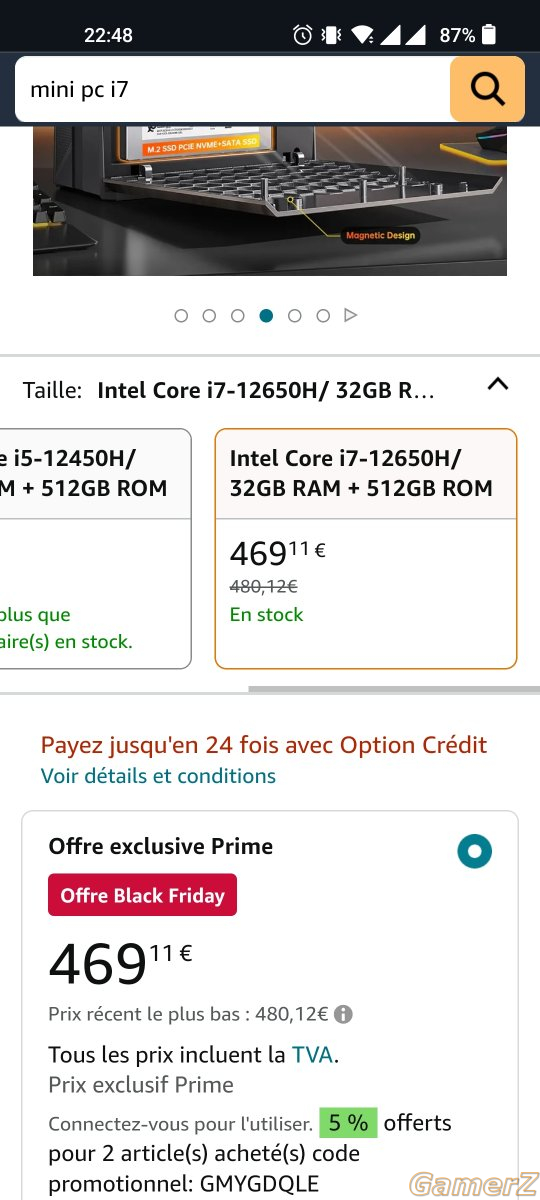
Task: Tap the carousel play arrow after dots
Action: [x=351, y=315]
